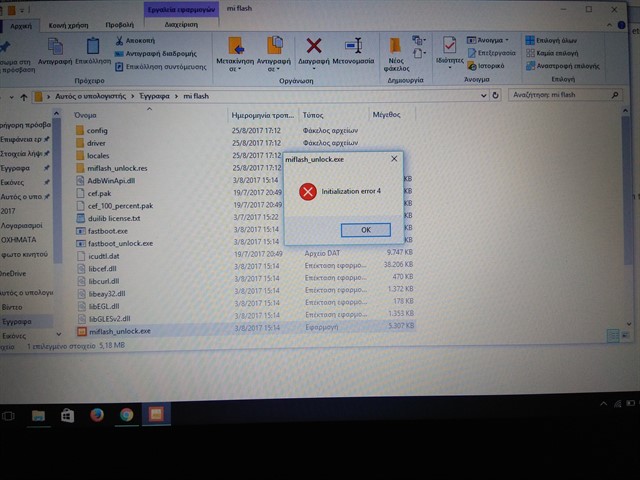Click the Ιστορικό history command

(486, 66)
